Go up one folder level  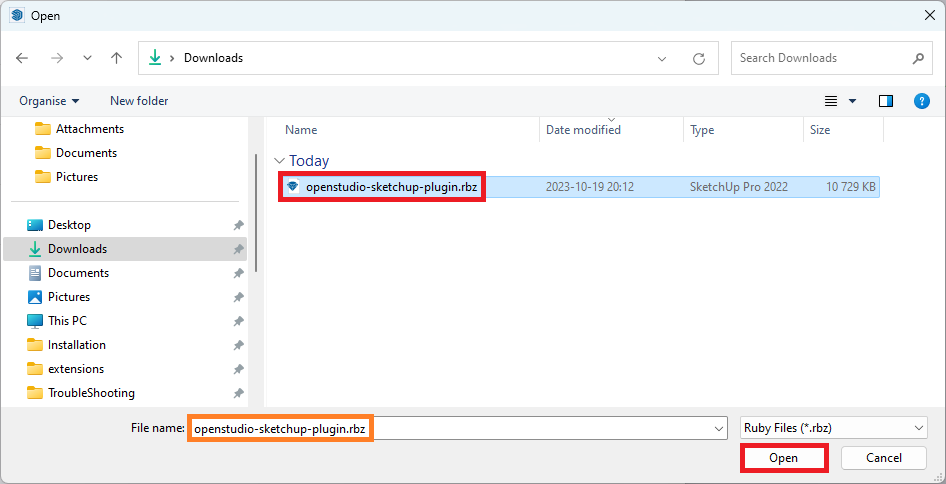pos(116,58)
